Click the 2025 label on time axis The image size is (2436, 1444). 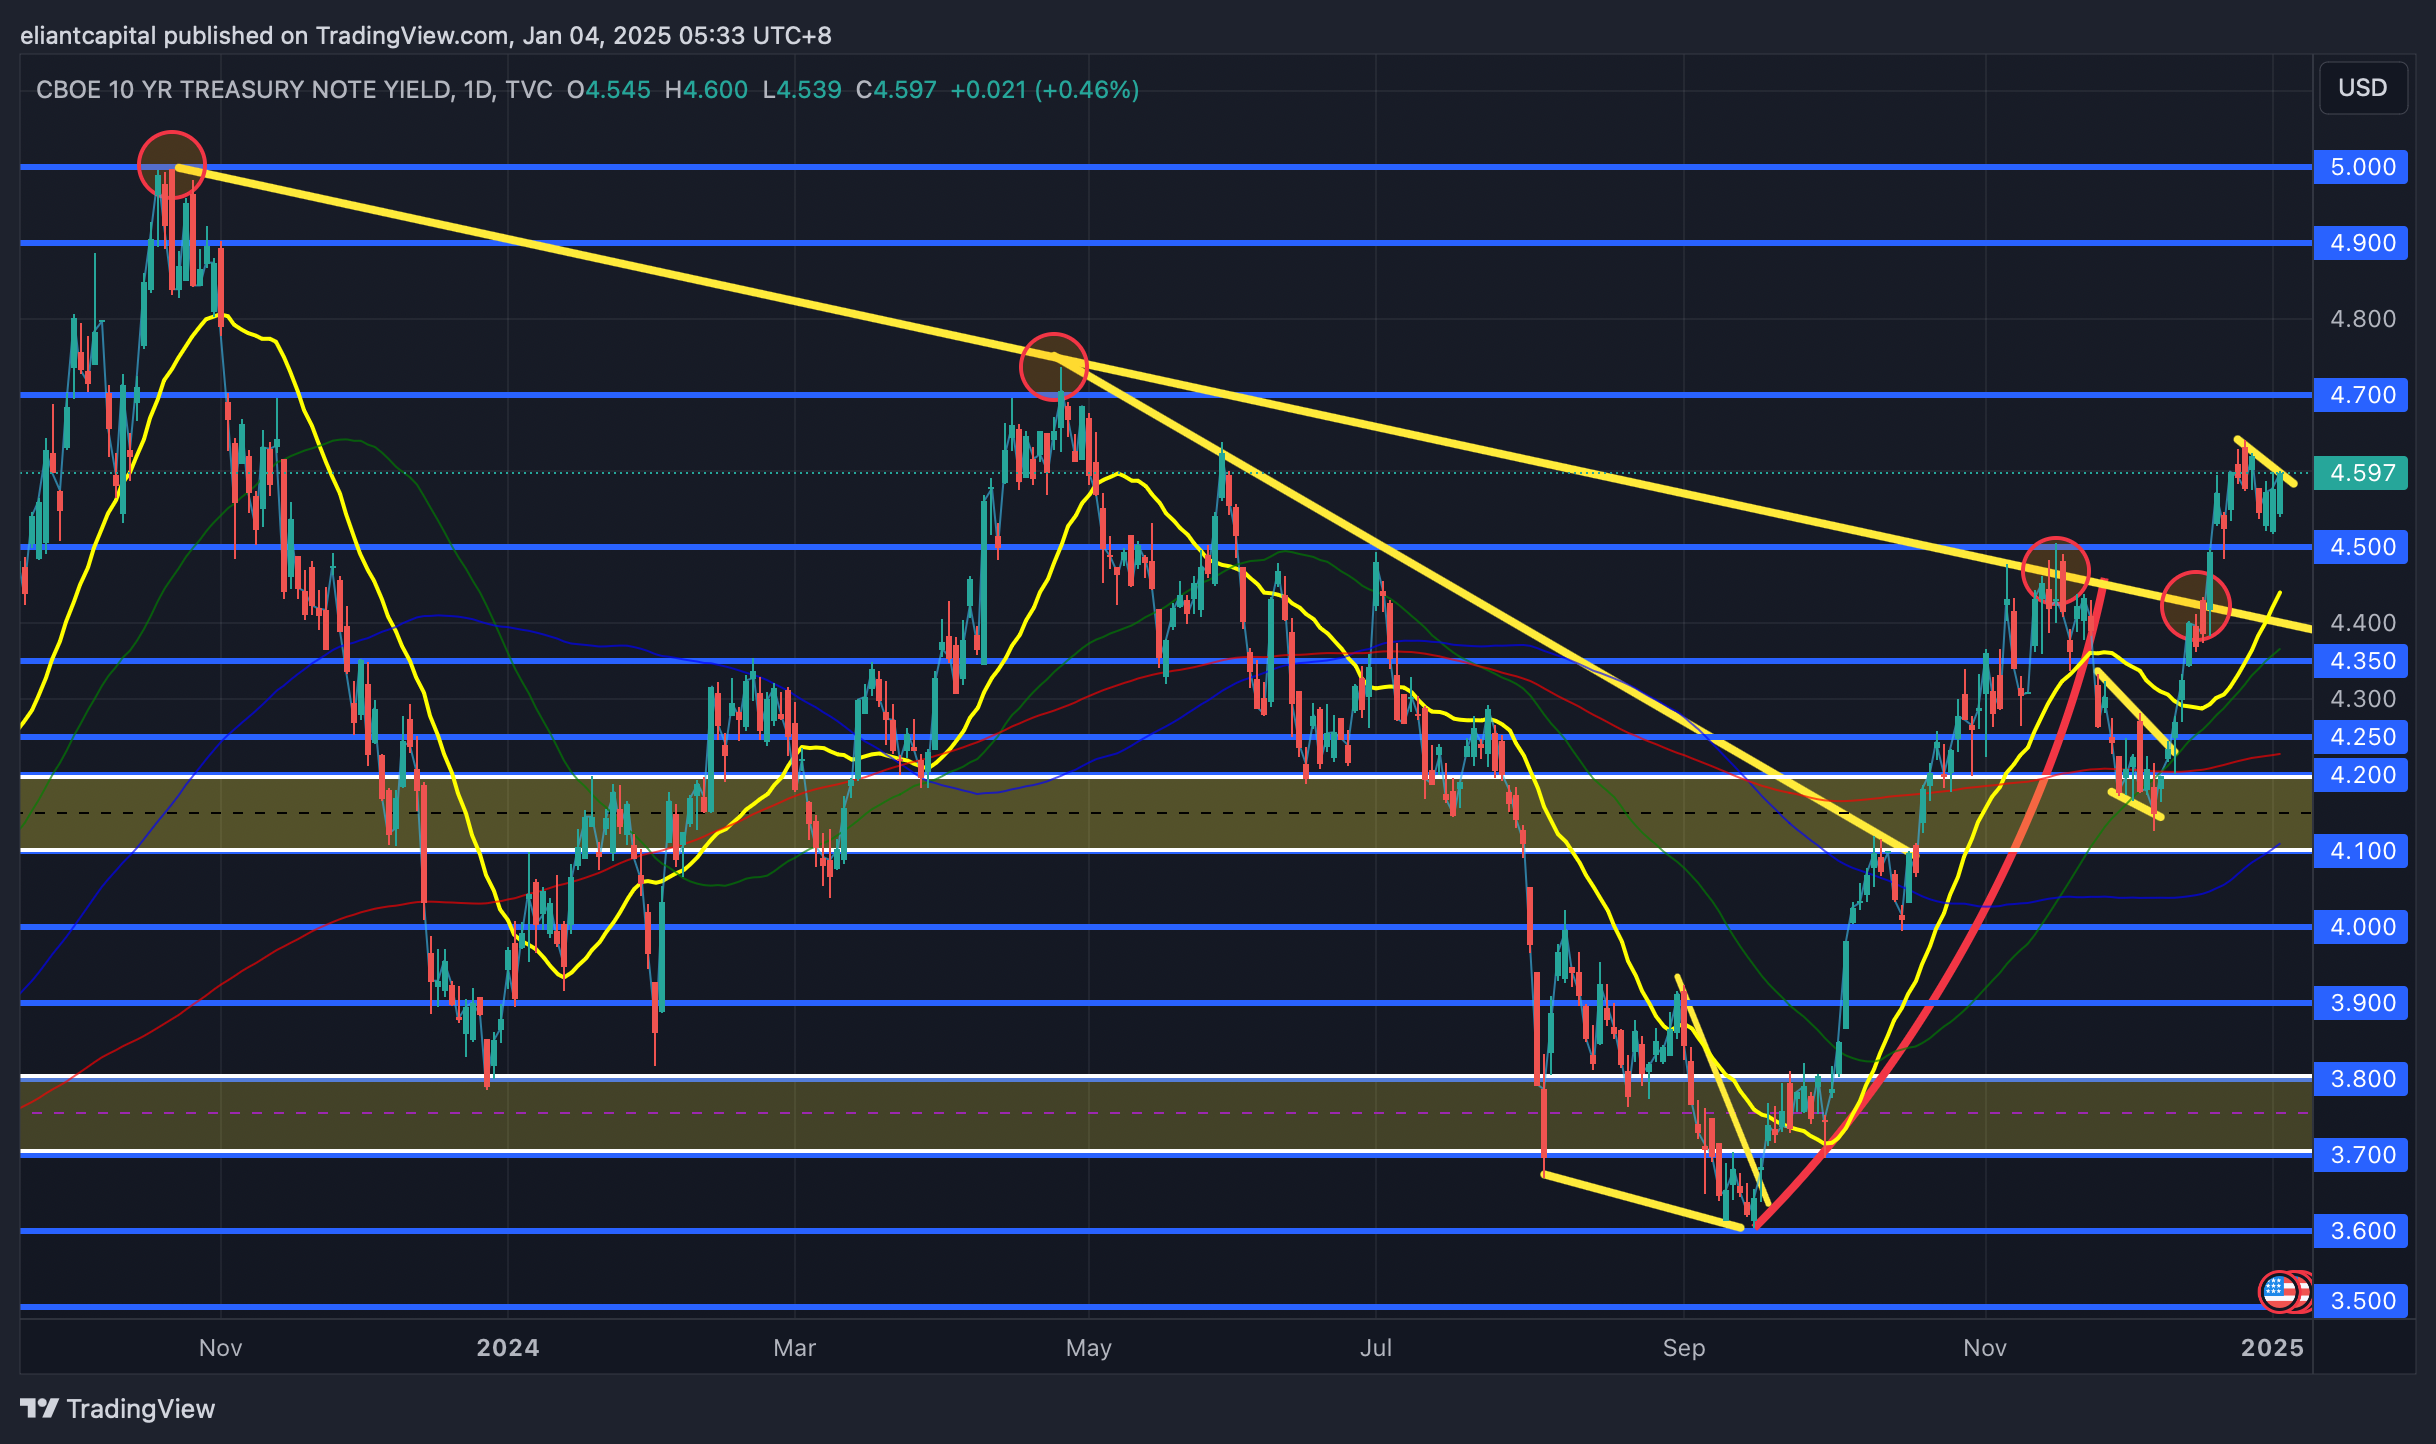point(2272,1347)
